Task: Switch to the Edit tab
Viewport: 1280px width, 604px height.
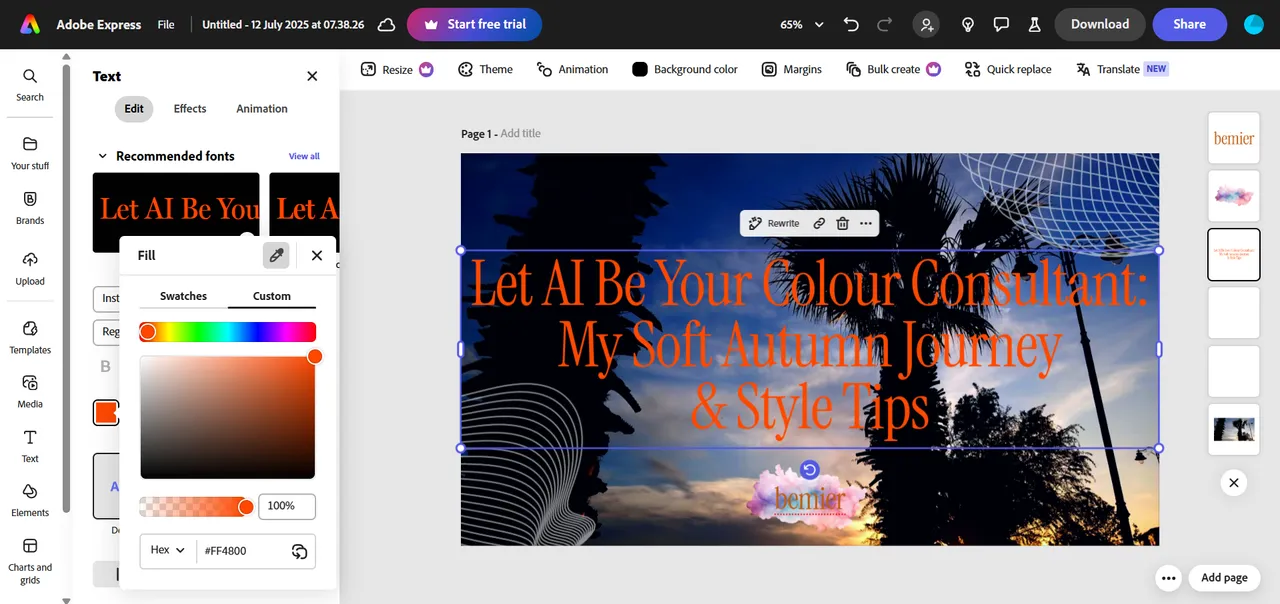Action: pos(134,109)
